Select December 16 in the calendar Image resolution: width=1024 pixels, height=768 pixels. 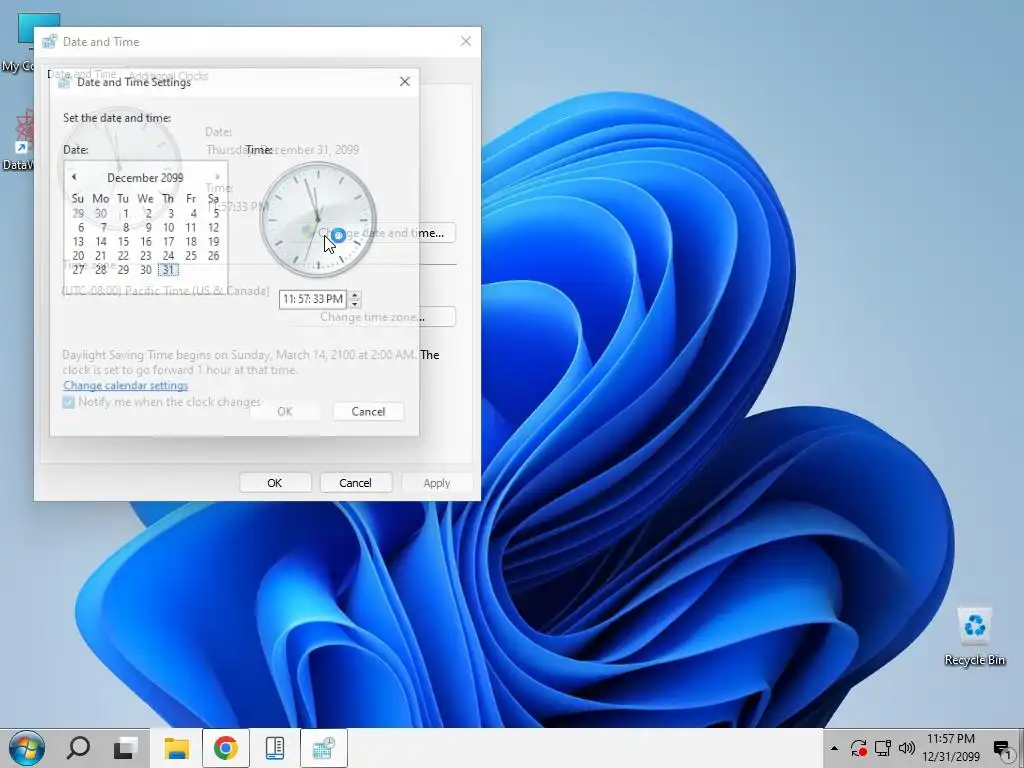(146, 242)
